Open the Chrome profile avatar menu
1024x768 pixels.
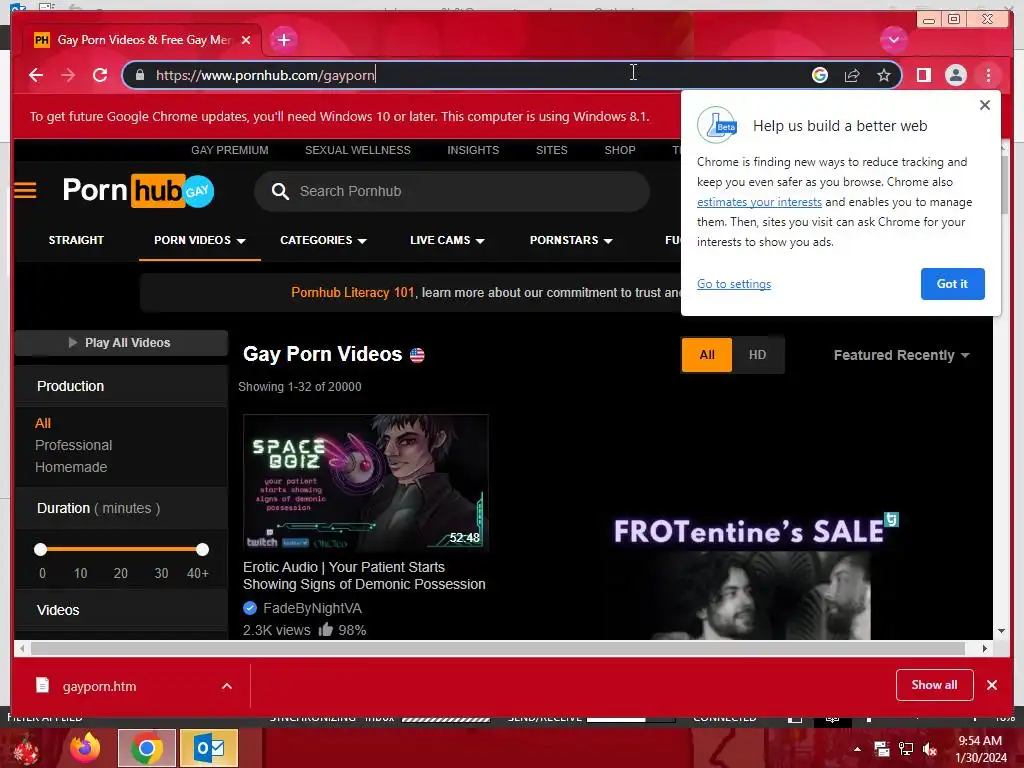(955, 75)
